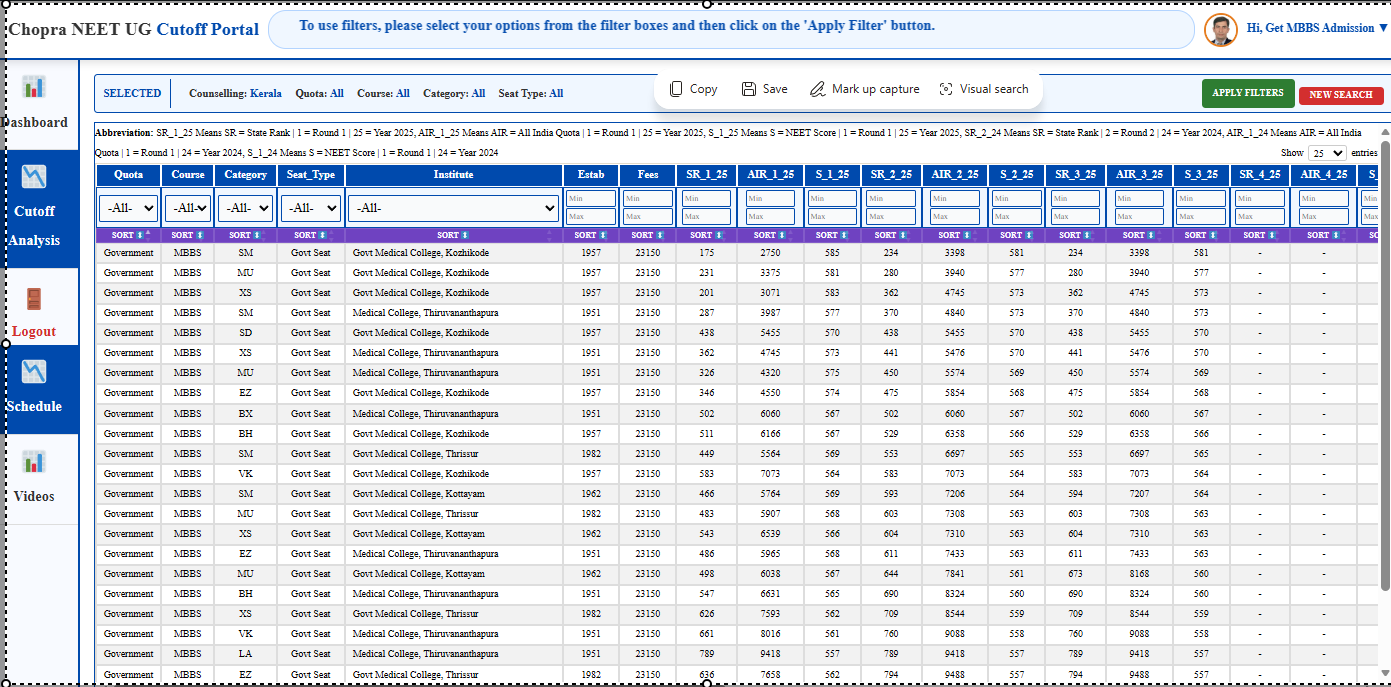Sort the table by Fees column

[647, 235]
